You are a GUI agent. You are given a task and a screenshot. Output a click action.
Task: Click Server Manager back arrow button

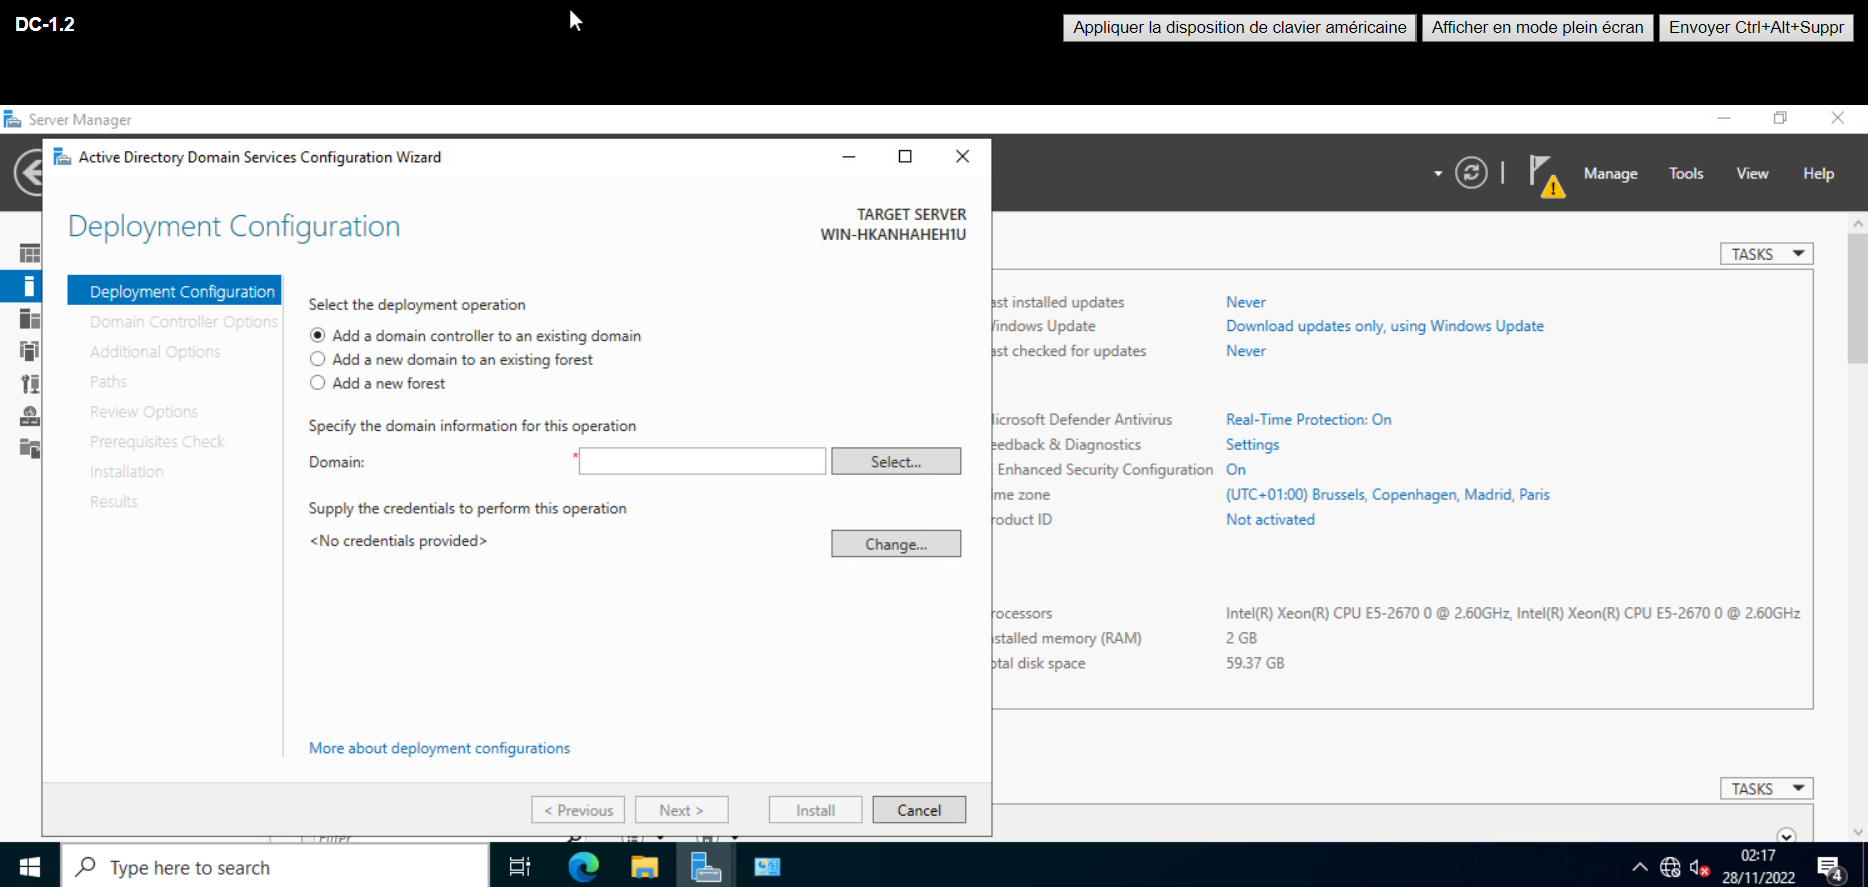click(29, 173)
